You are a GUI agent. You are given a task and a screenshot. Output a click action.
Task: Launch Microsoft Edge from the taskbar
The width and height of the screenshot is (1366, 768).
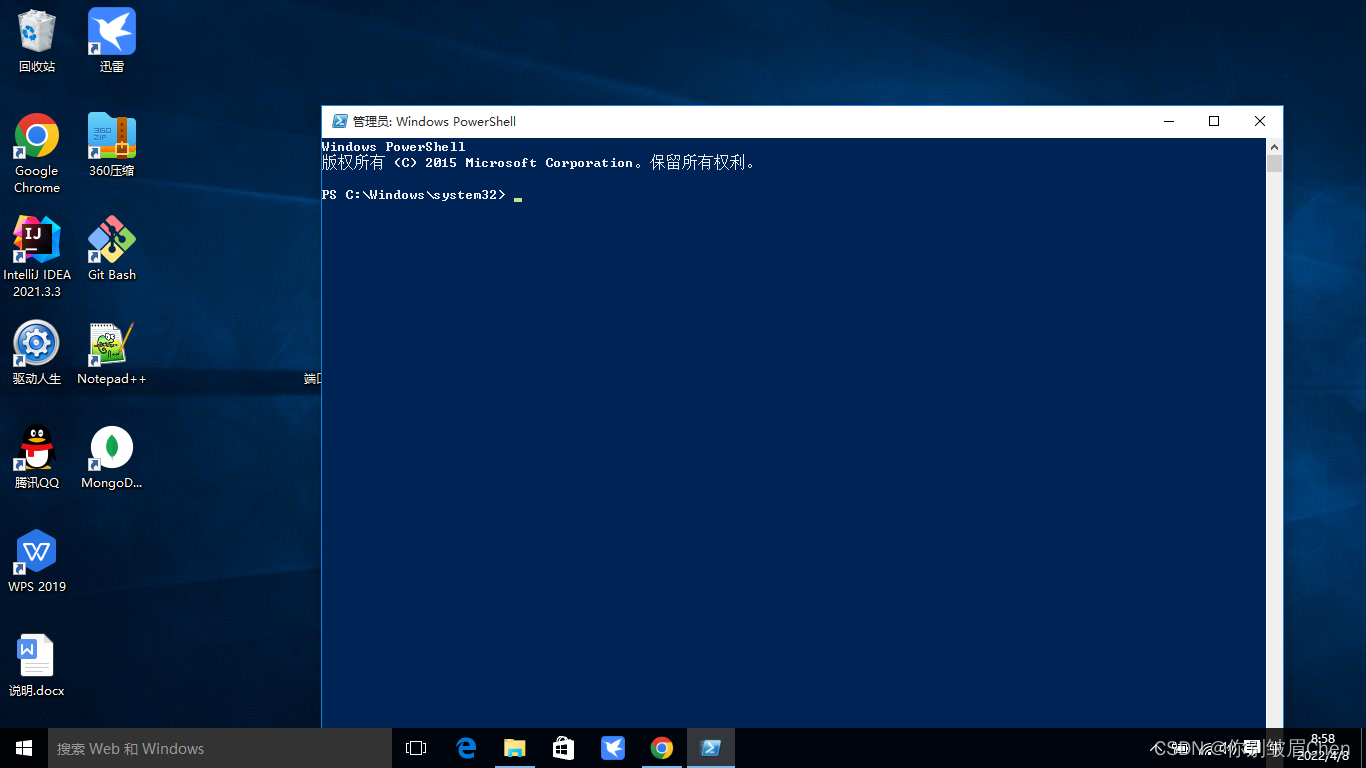pos(466,748)
